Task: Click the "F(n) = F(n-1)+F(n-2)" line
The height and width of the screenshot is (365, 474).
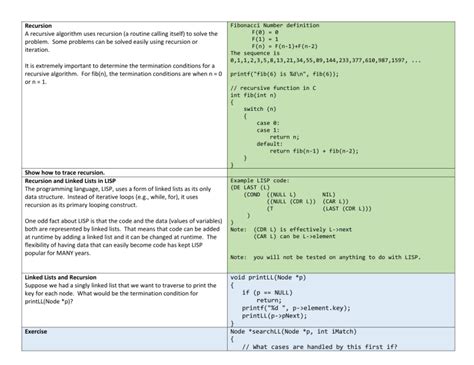Action: pos(284,46)
